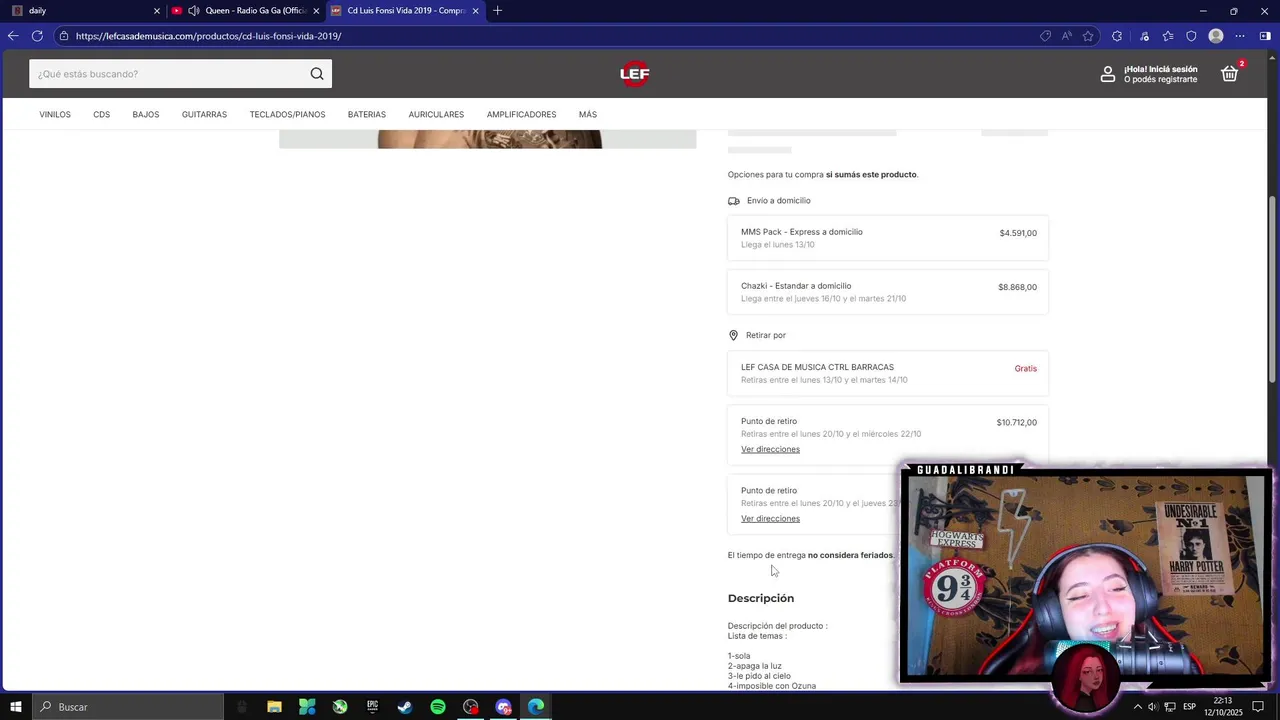
Task: Click the ESP language indicator in tray
Action: click(1189, 707)
